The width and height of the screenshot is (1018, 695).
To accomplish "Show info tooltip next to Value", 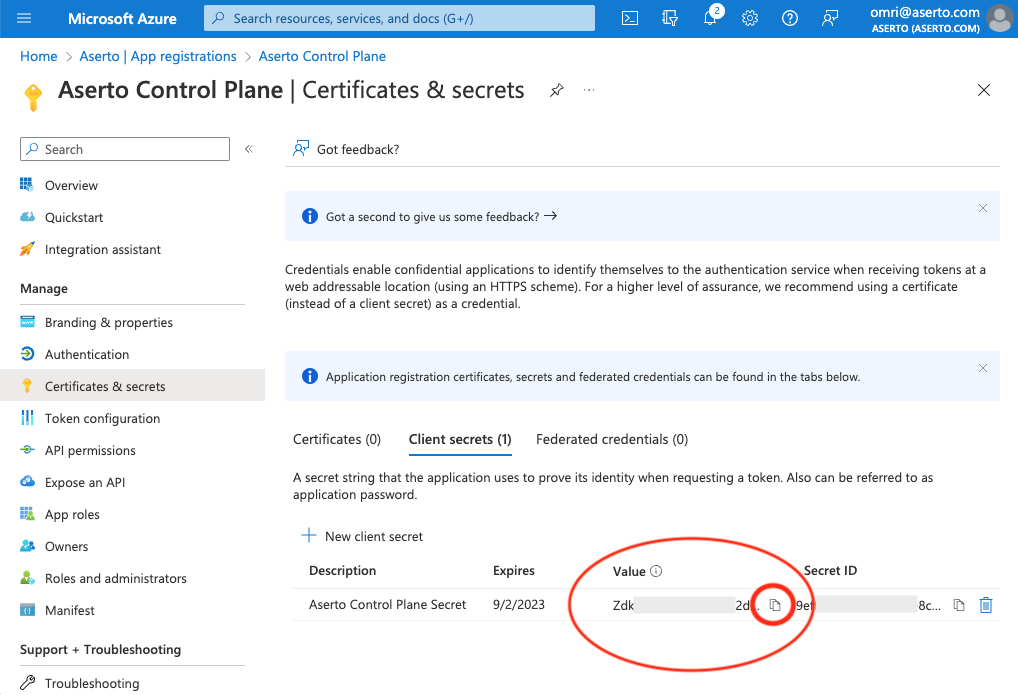I will (656, 571).
